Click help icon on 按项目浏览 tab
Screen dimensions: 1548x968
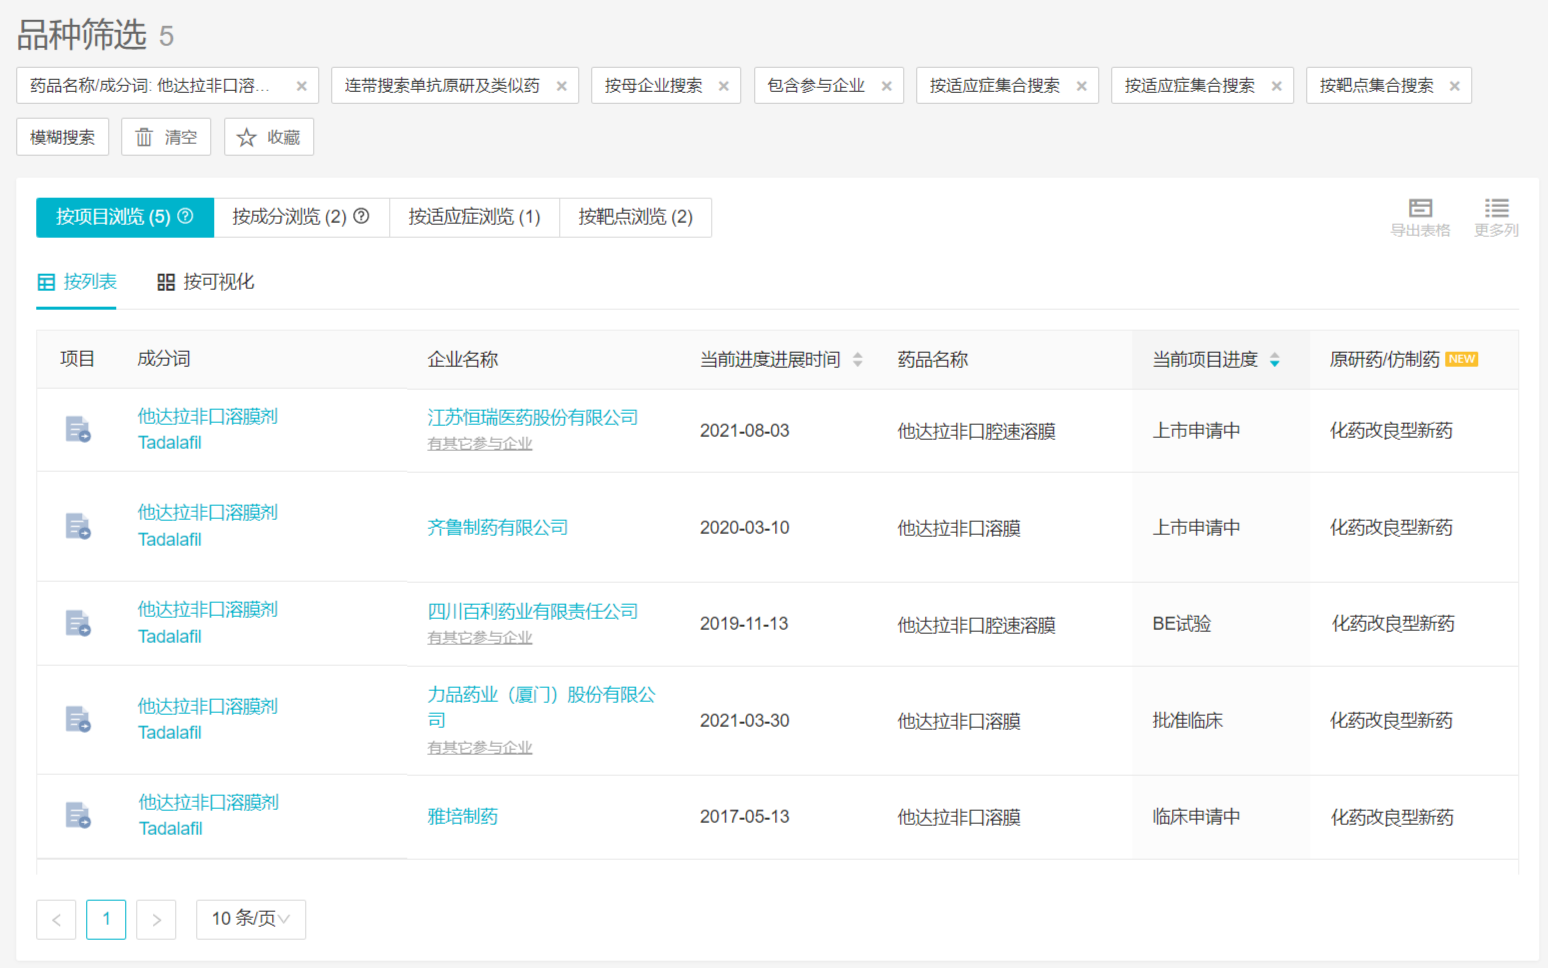point(186,216)
